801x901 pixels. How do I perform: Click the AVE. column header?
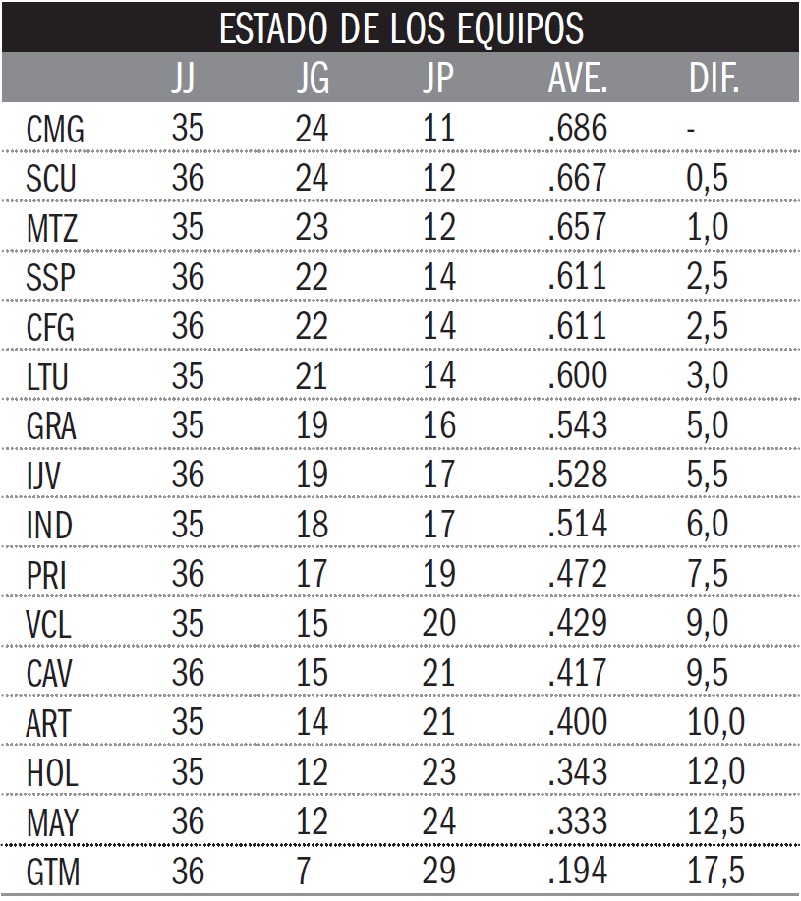577,77
